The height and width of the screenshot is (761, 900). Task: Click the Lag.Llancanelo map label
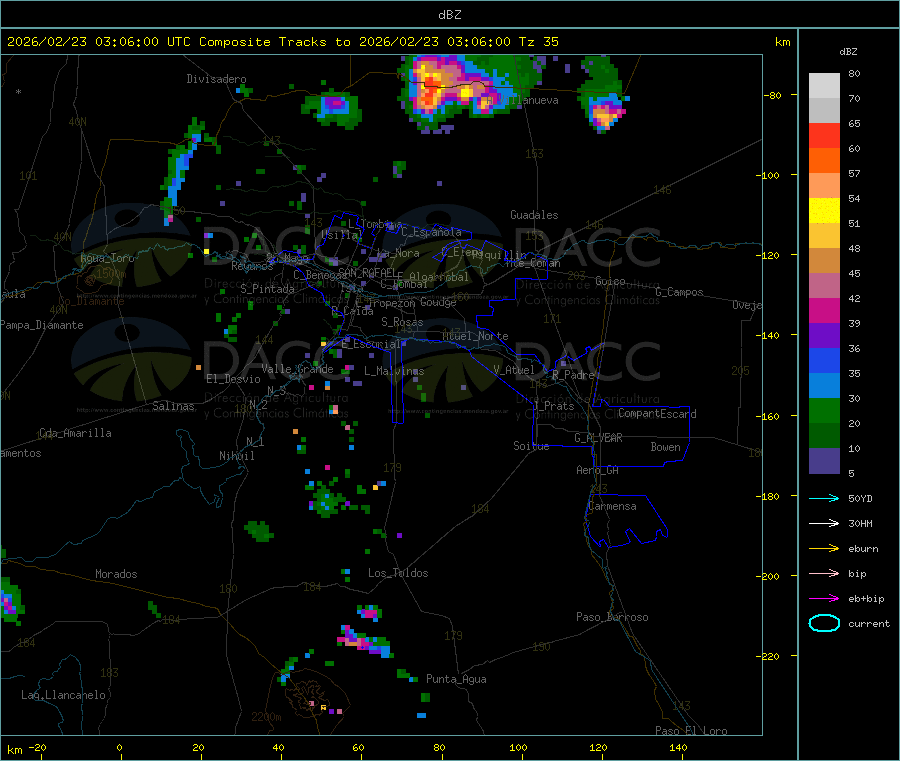pos(63,695)
